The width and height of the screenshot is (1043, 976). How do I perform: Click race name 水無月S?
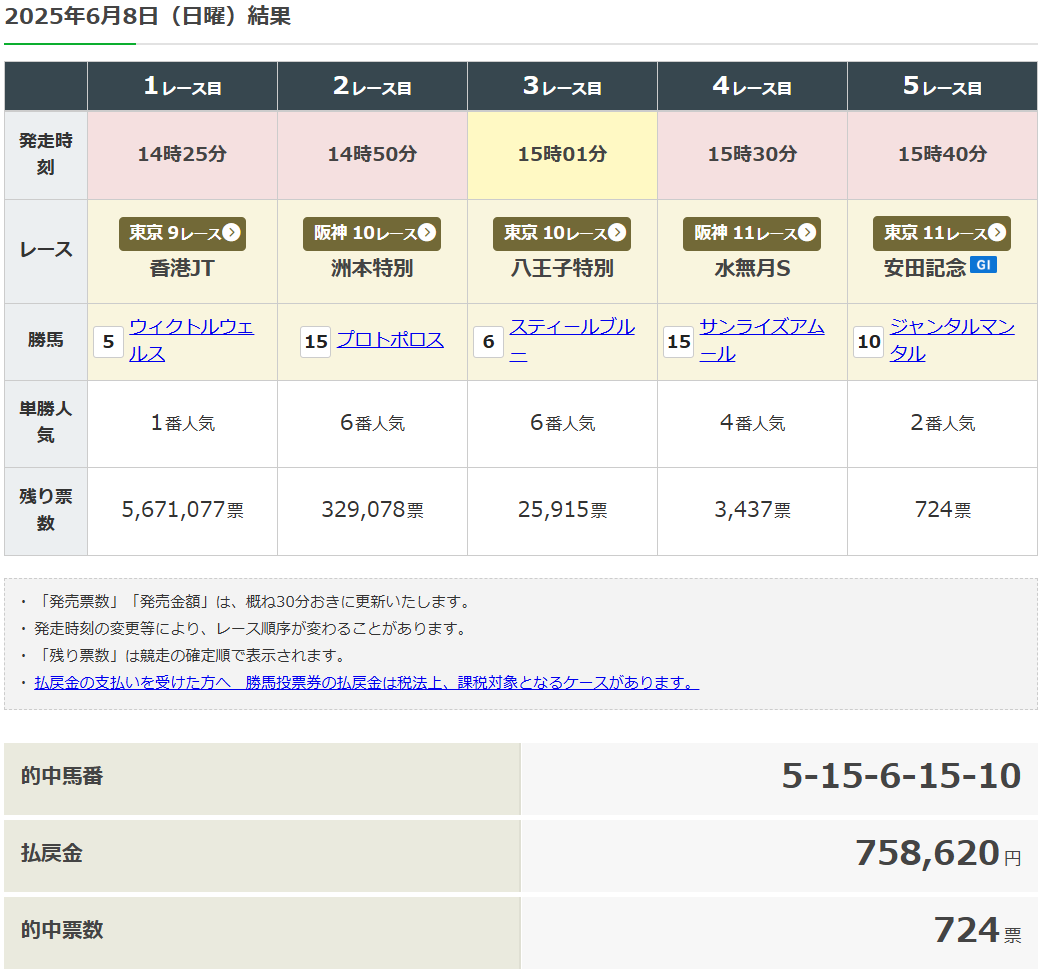(x=752, y=268)
